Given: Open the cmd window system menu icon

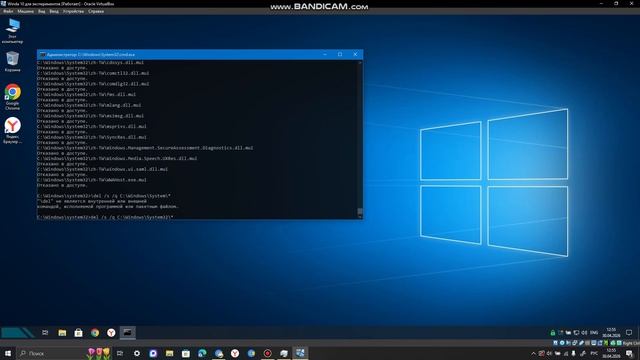Looking at the screenshot, I should click(x=42, y=54).
